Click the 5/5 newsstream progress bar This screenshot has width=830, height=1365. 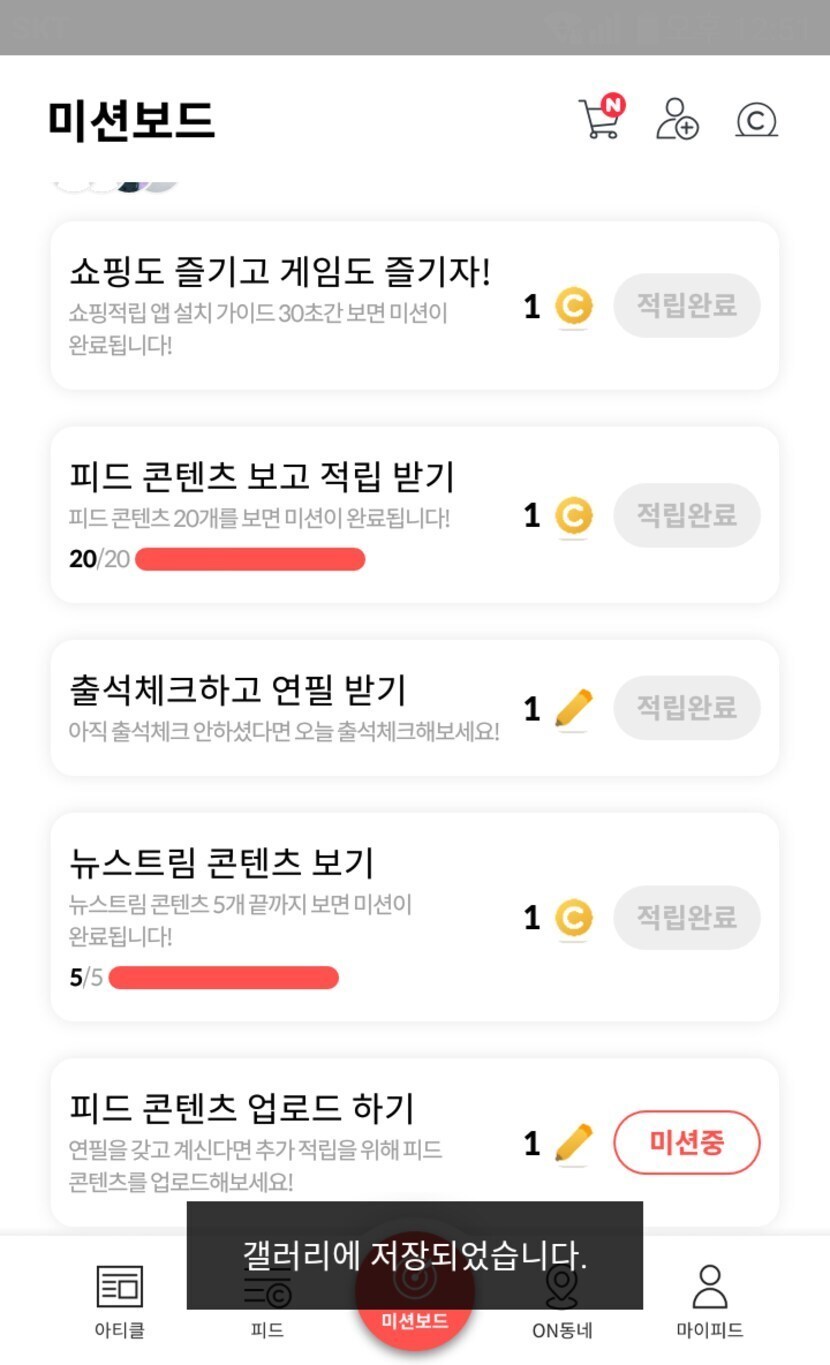pos(223,977)
